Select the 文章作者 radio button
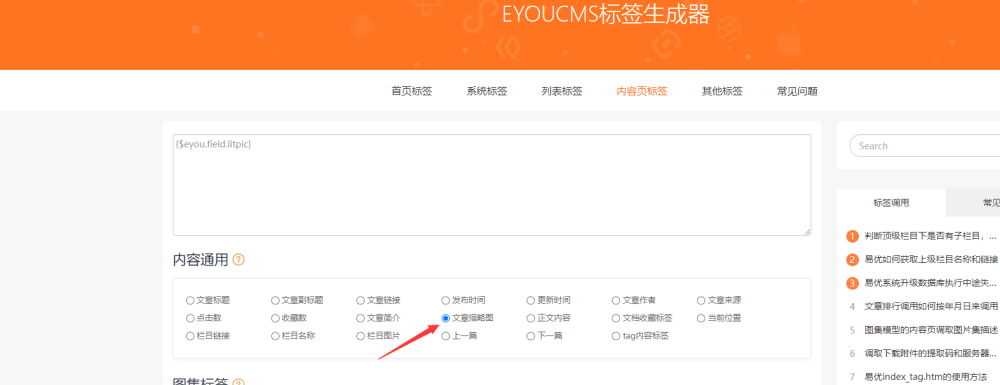The width and height of the screenshot is (1000, 385). 615,300
